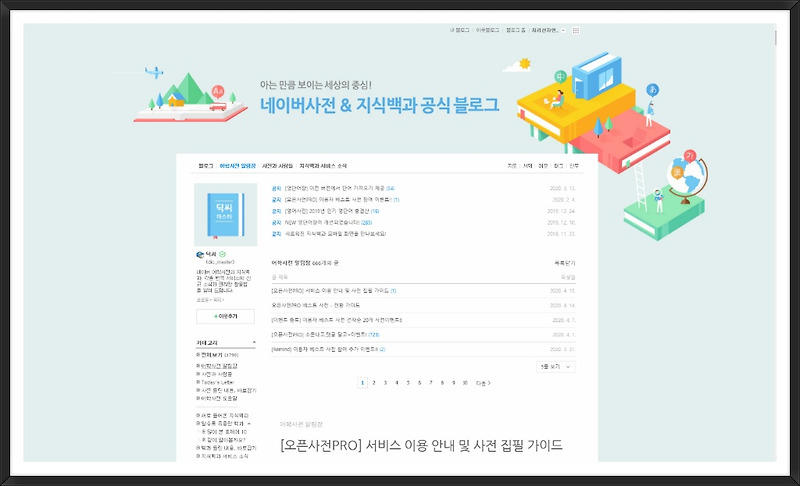Go to page 7 of post list
Viewport: 800px width, 486px height.
click(431, 383)
